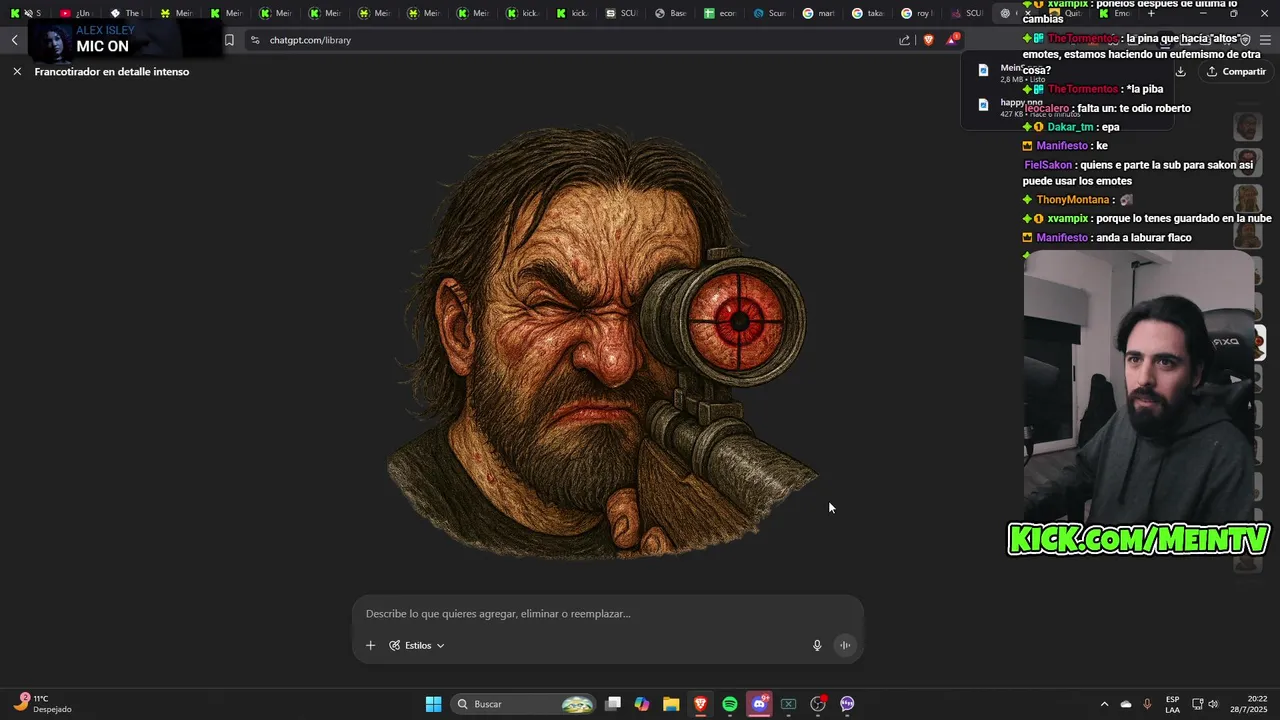The width and height of the screenshot is (1280, 720).
Task: Open the Brave Shields lion icon
Action: point(929,40)
